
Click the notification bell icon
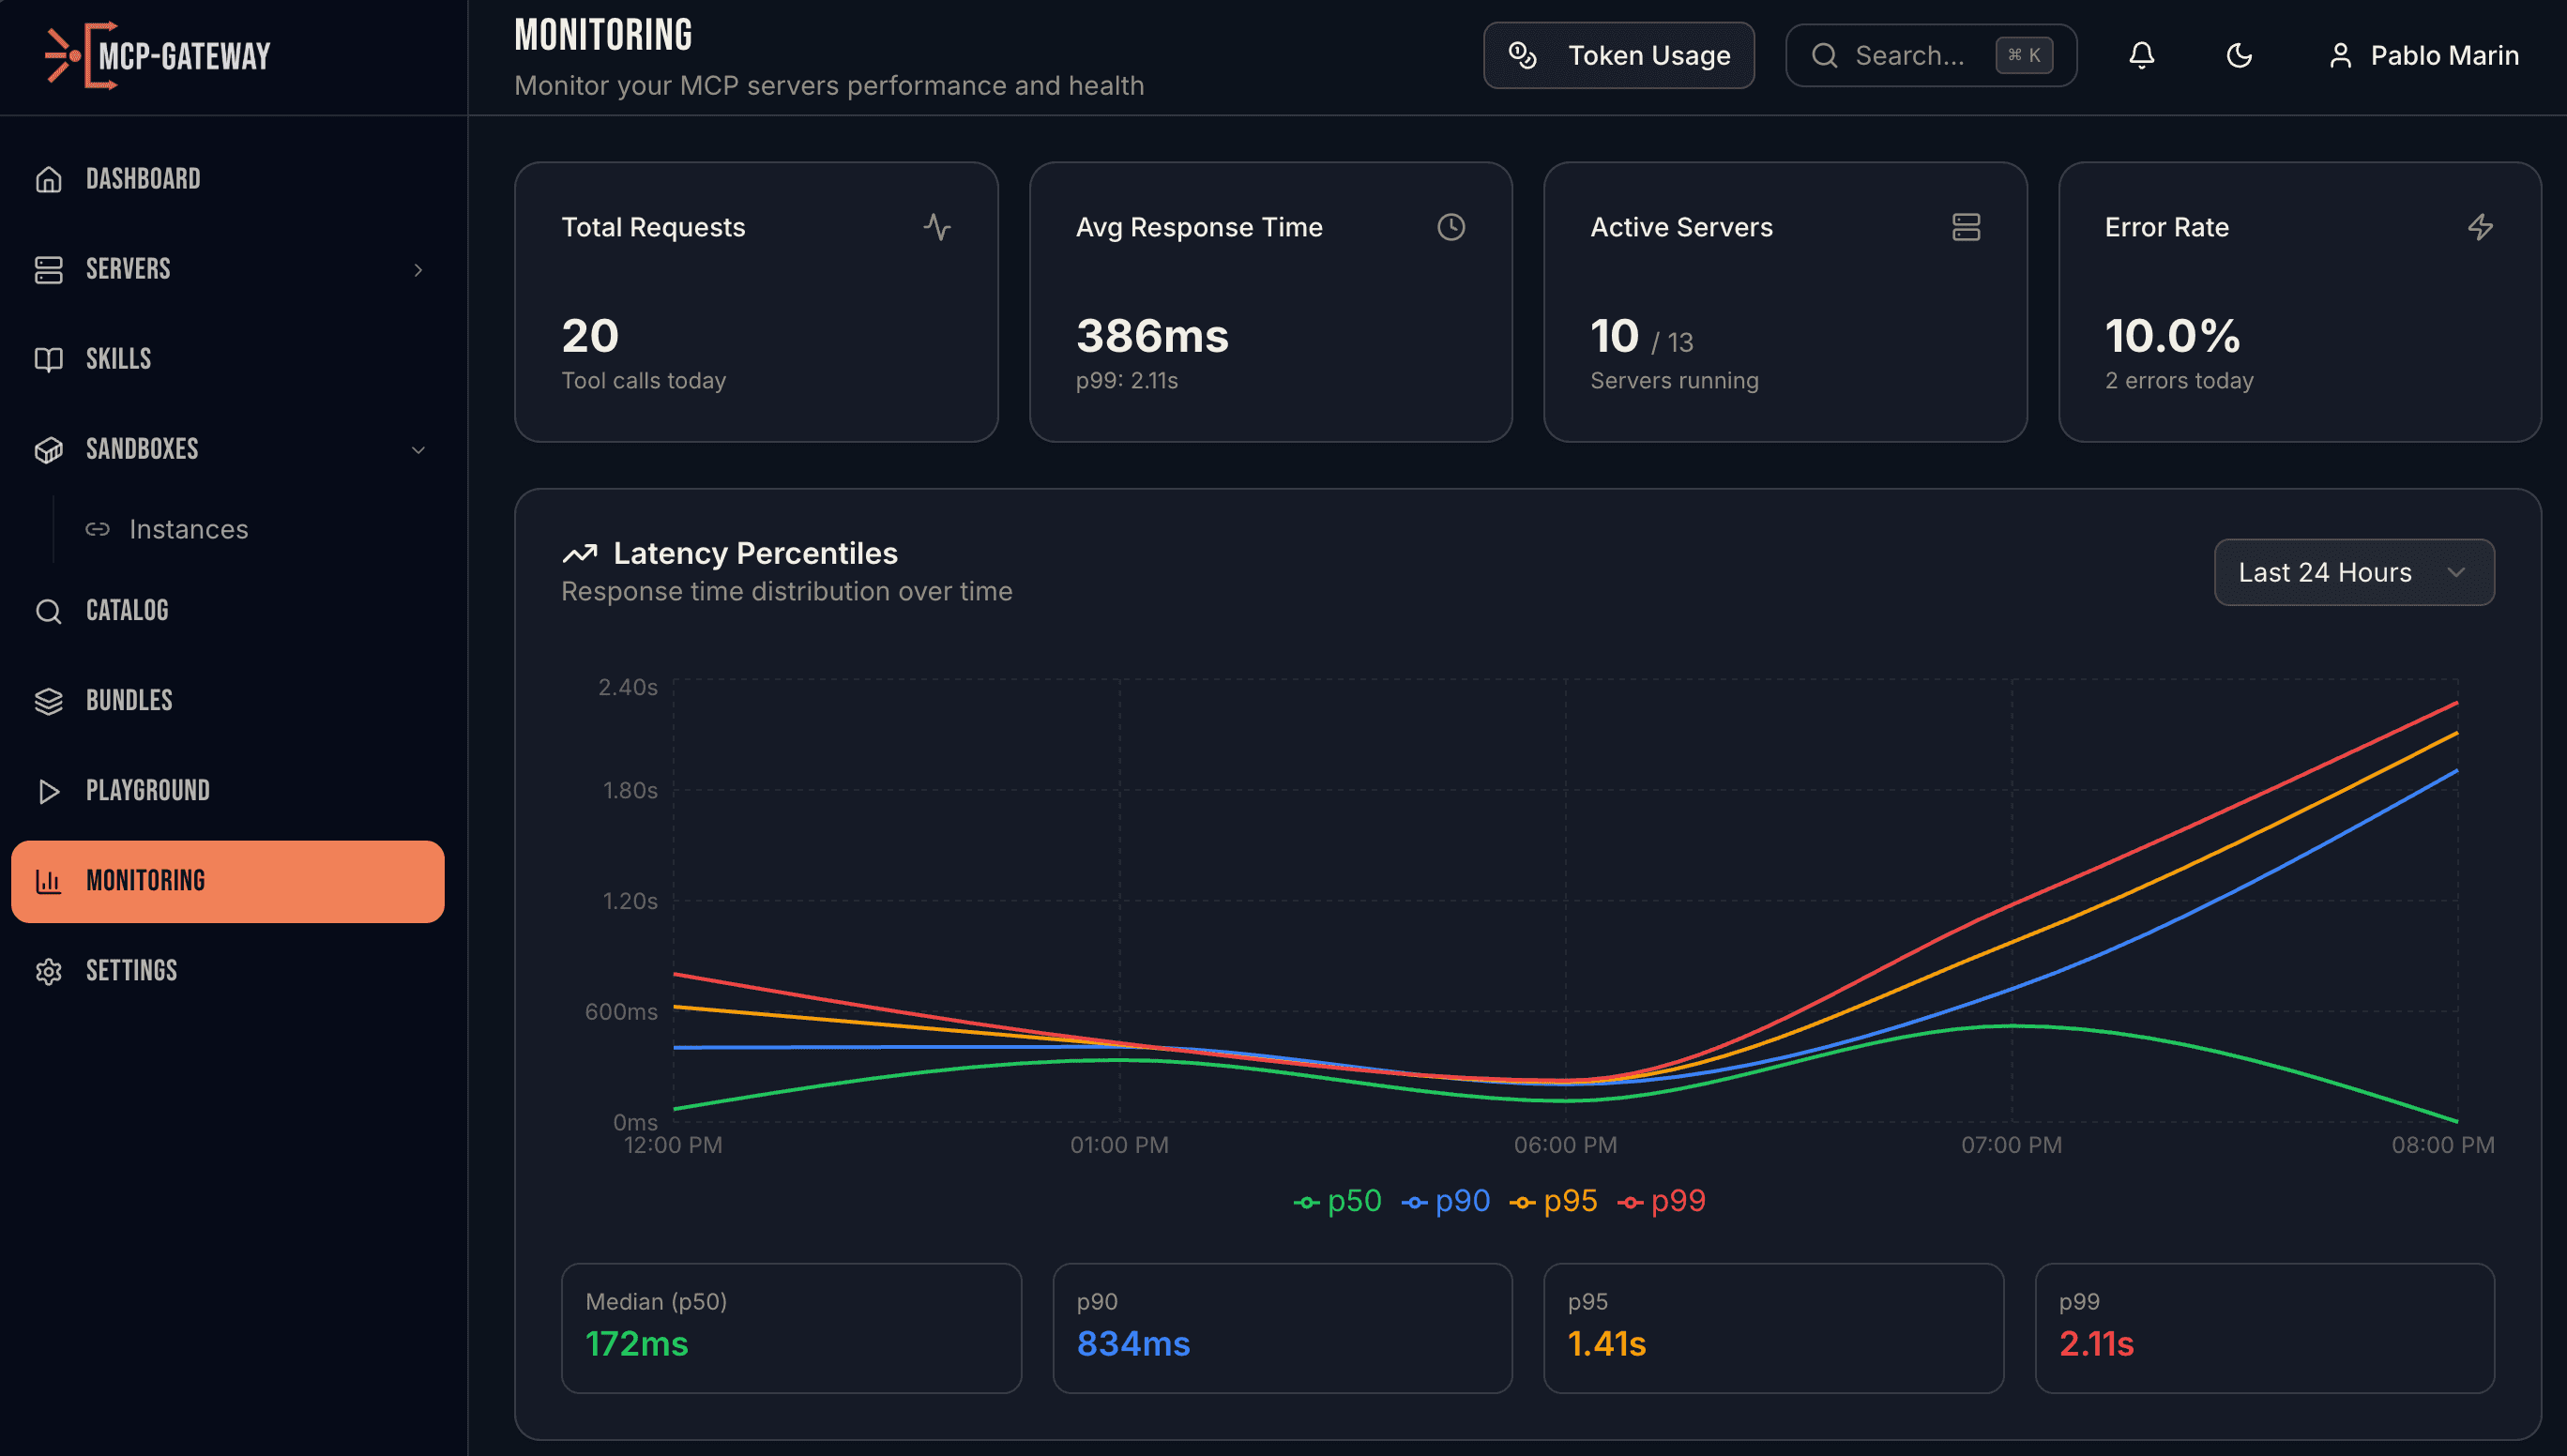pyautogui.click(x=2141, y=55)
